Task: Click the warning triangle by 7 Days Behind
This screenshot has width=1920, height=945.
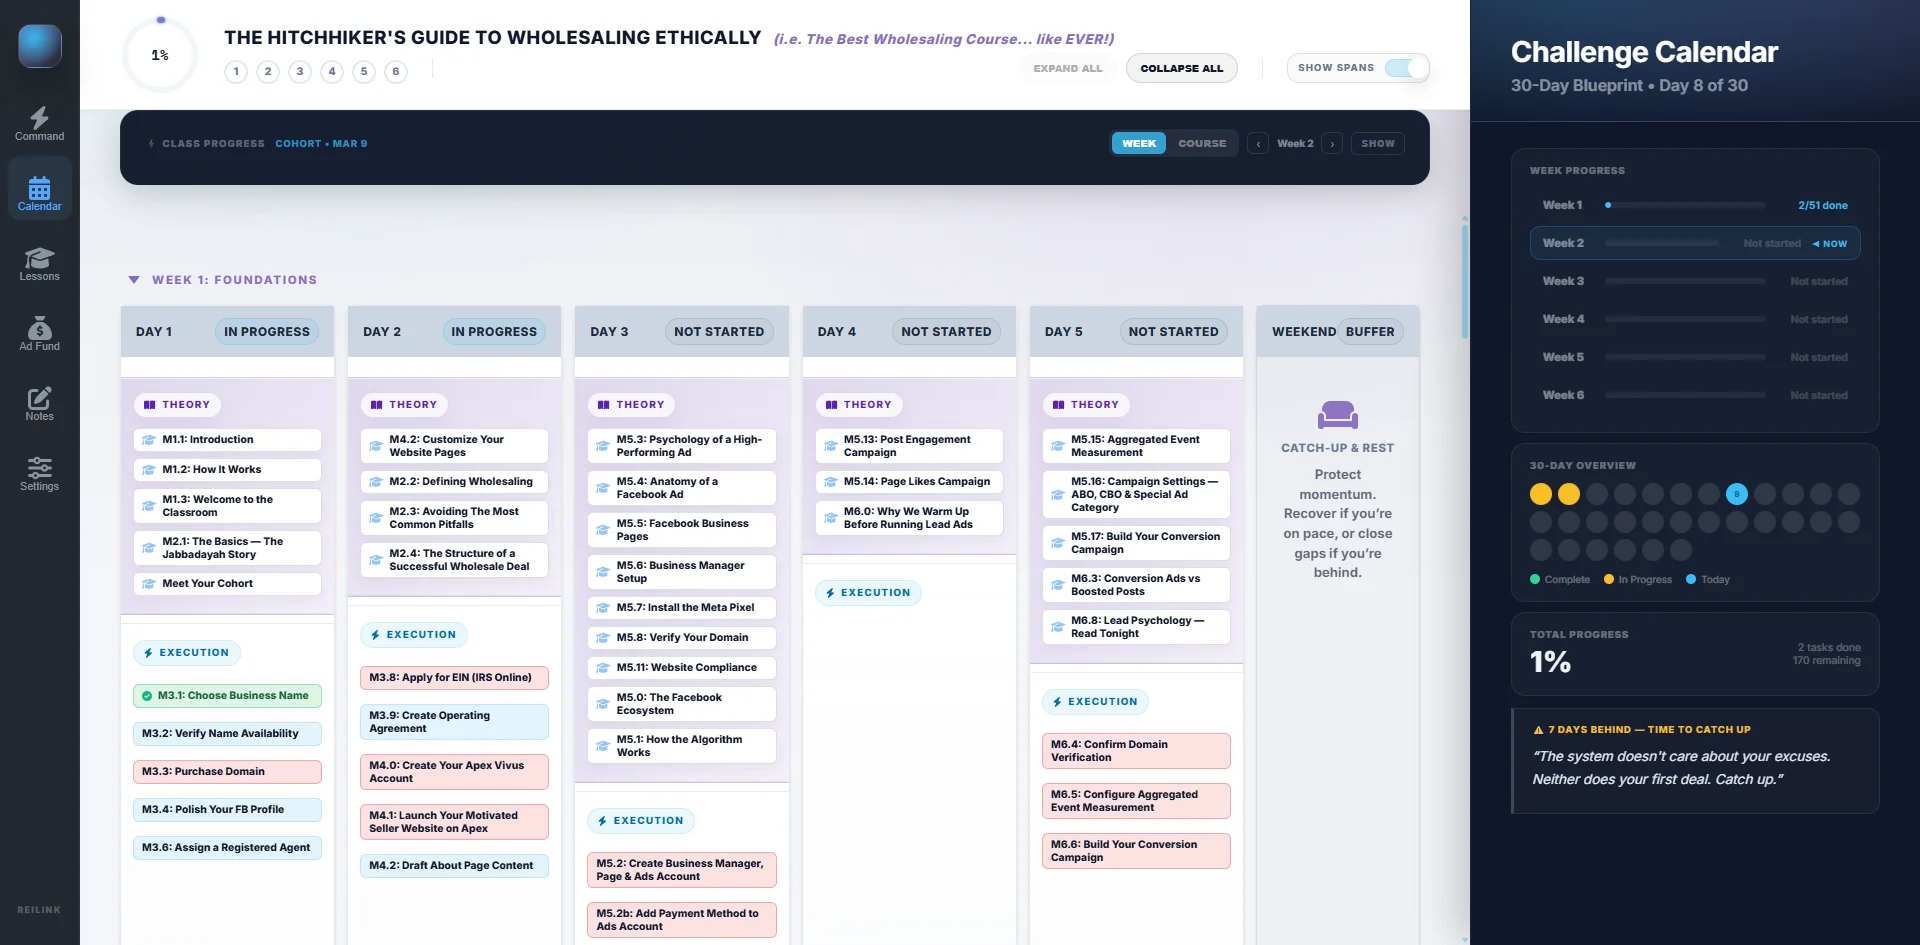Action: tap(1538, 730)
